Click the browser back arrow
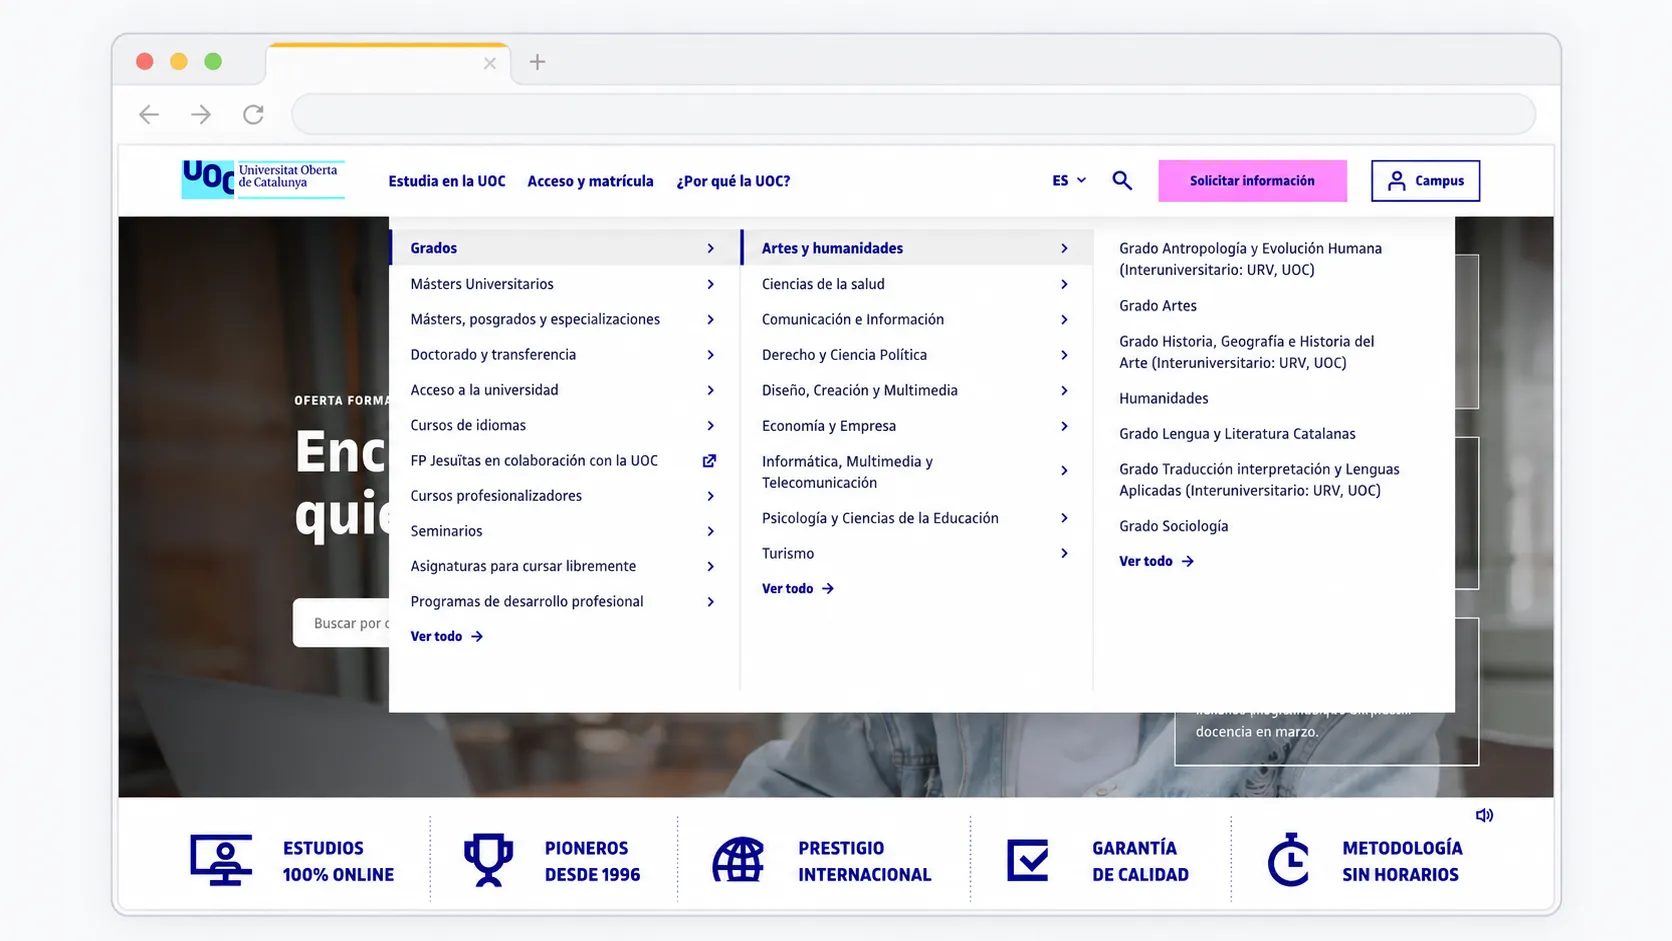 click(149, 115)
